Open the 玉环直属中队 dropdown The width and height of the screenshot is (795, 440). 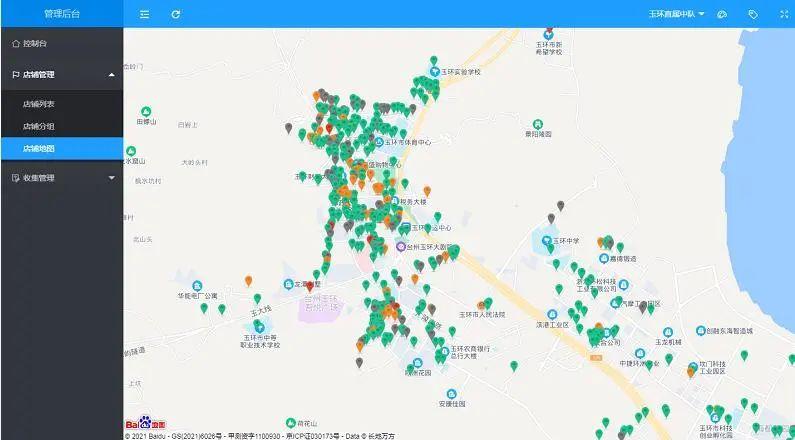[676, 14]
